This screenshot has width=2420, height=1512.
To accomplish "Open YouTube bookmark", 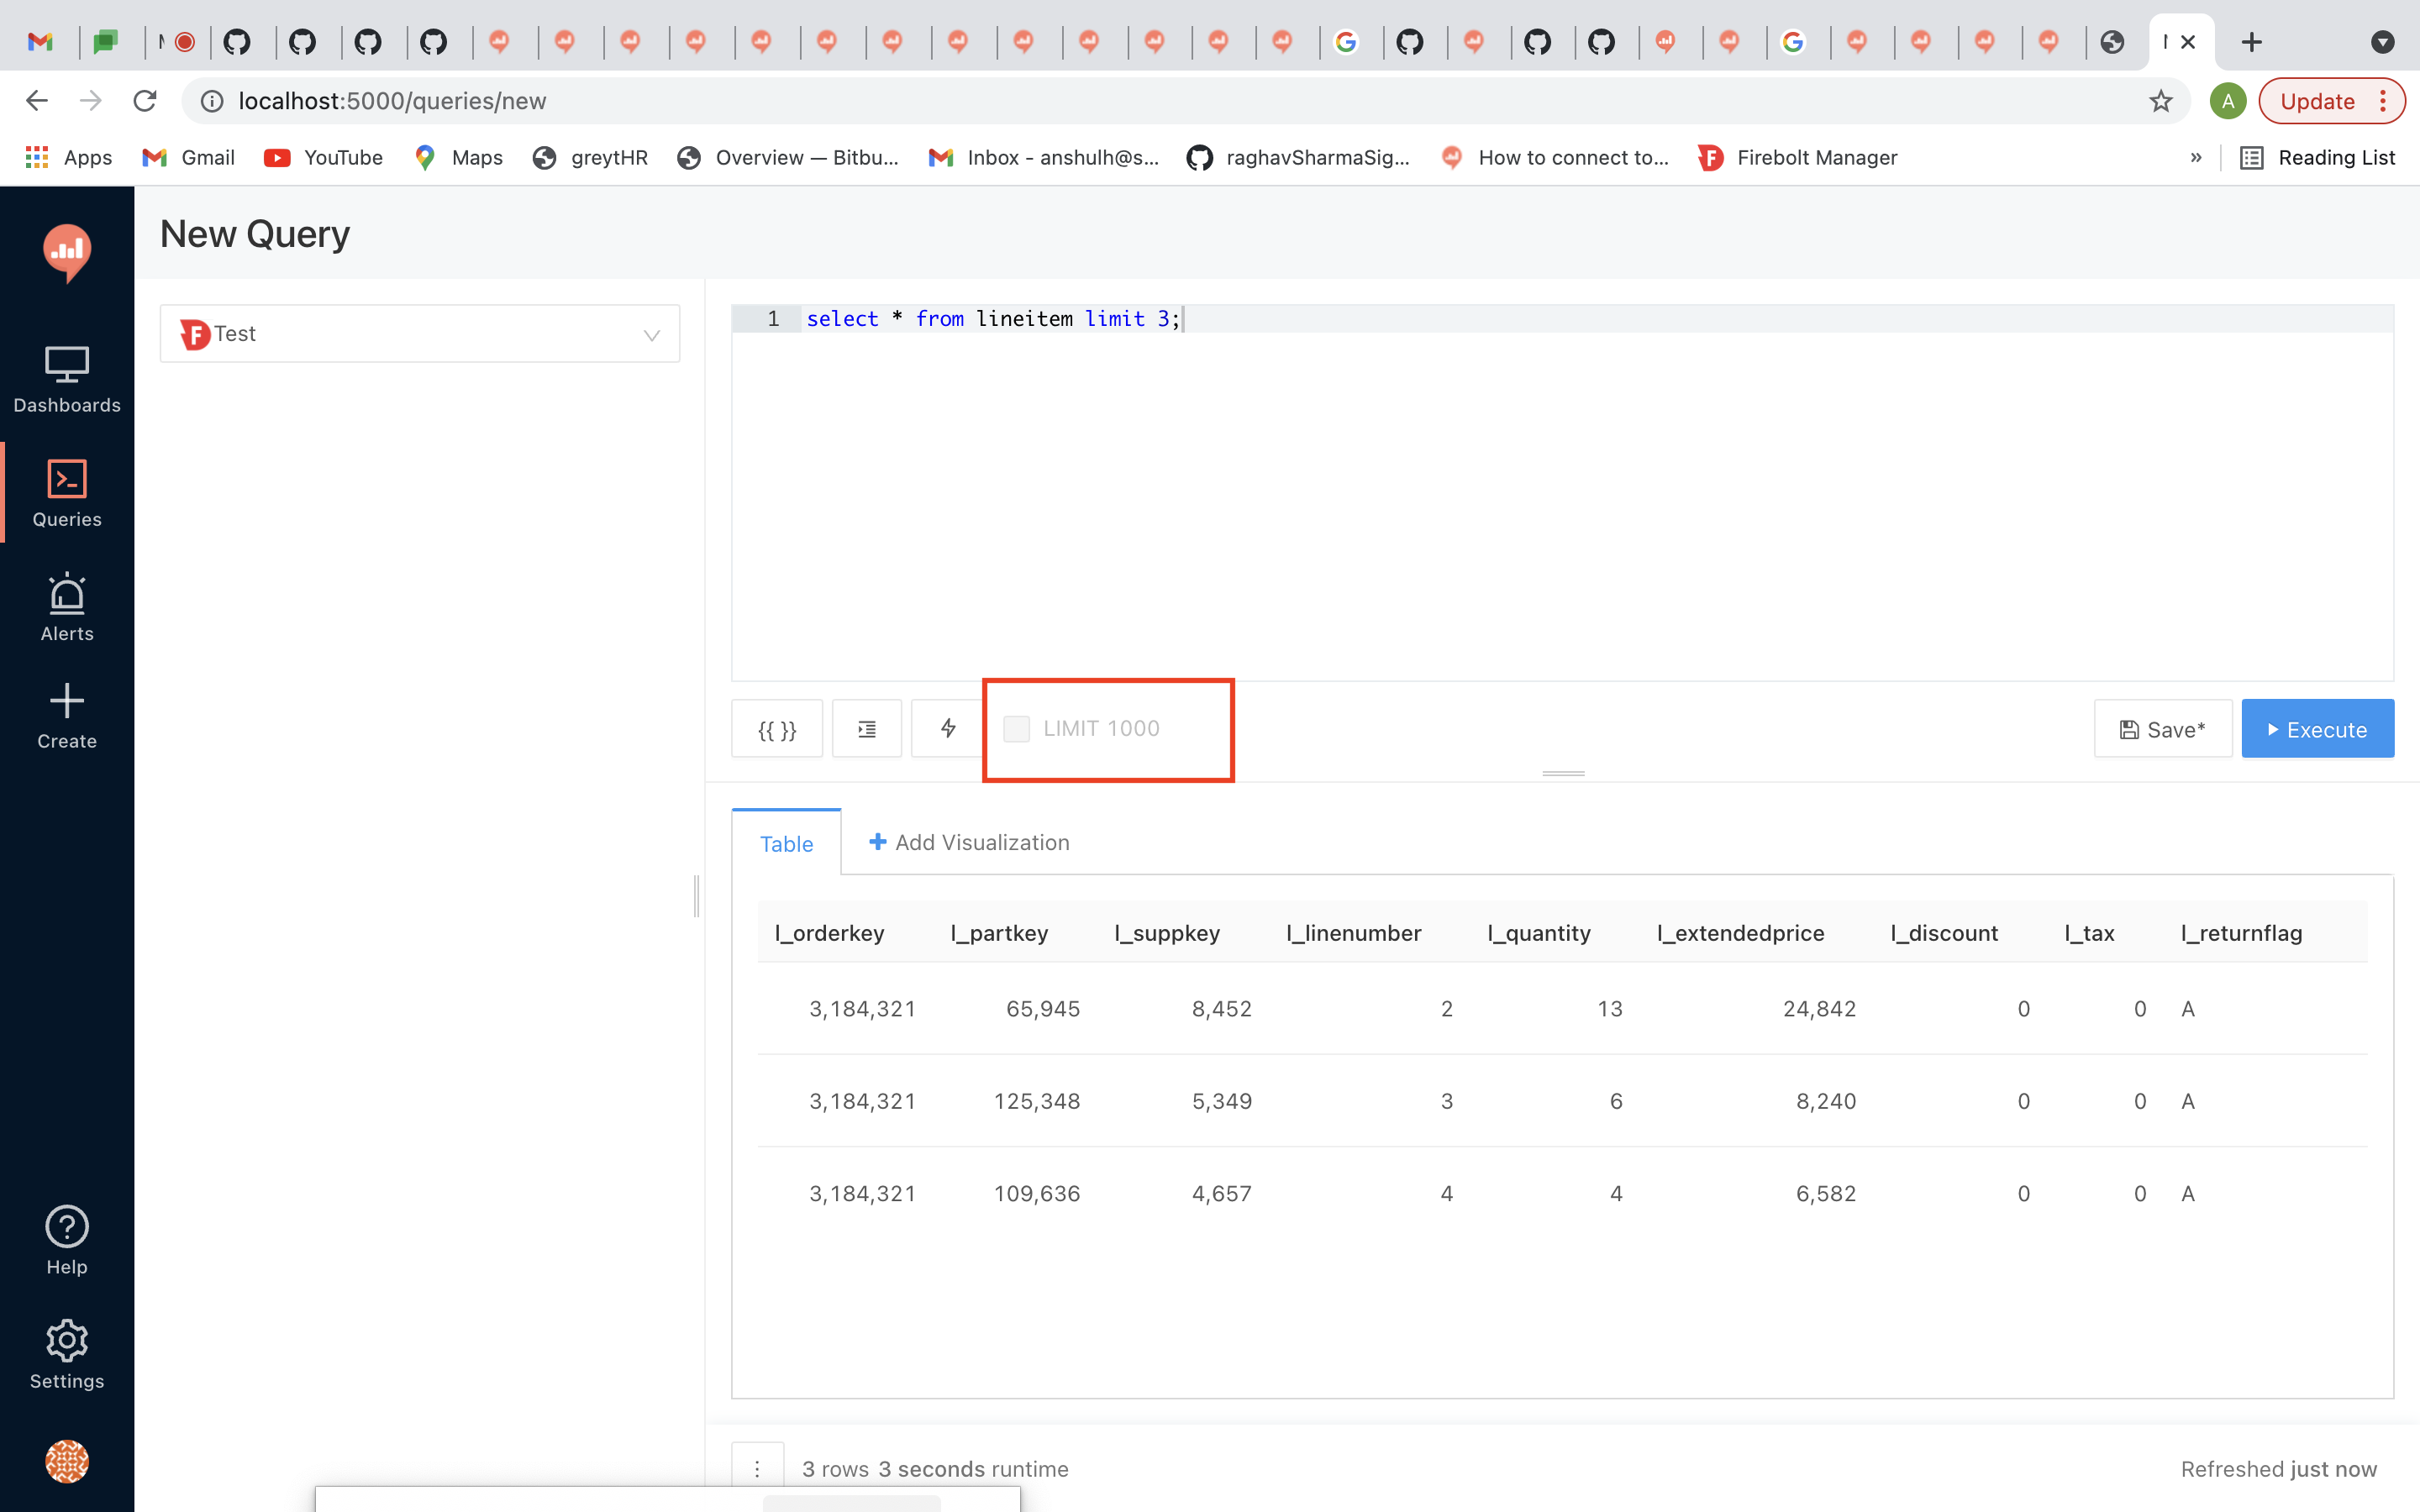I will pyautogui.click(x=323, y=157).
